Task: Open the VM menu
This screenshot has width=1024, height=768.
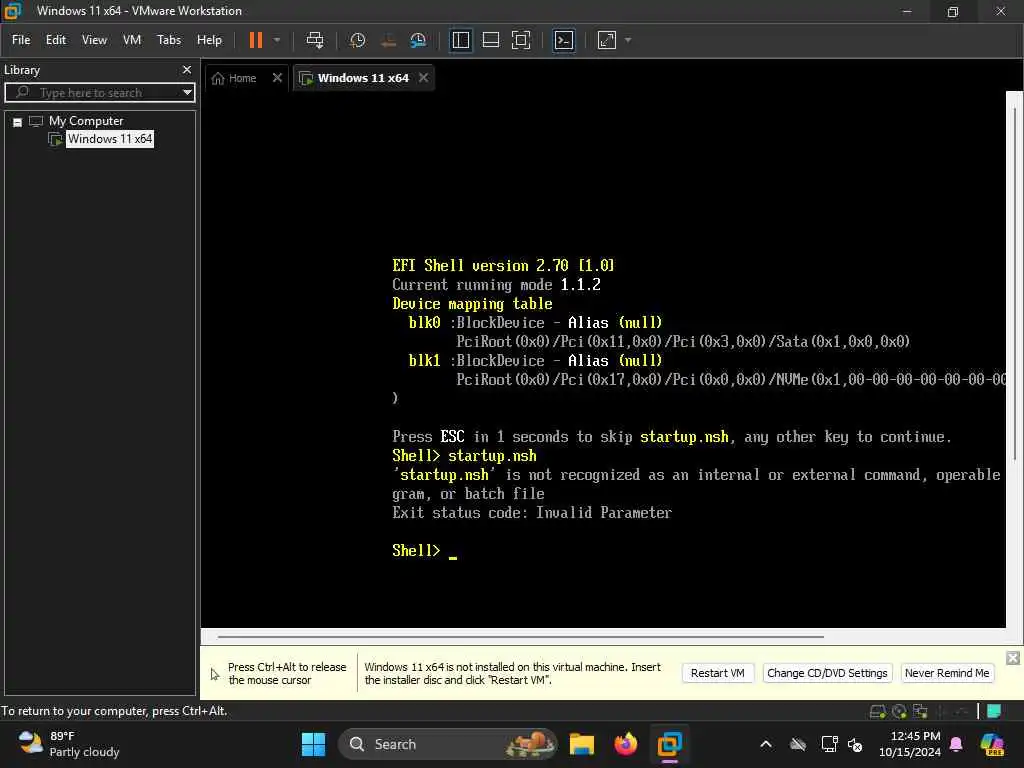Action: coord(132,40)
